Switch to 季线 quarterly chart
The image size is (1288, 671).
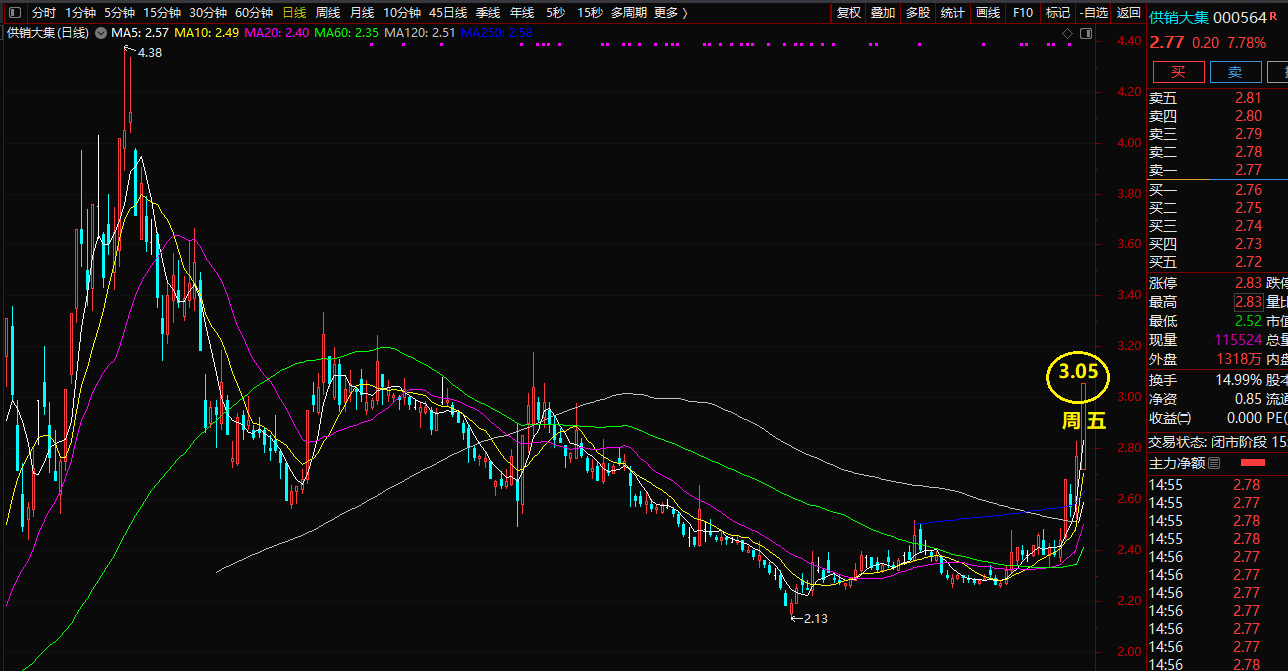(x=488, y=13)
